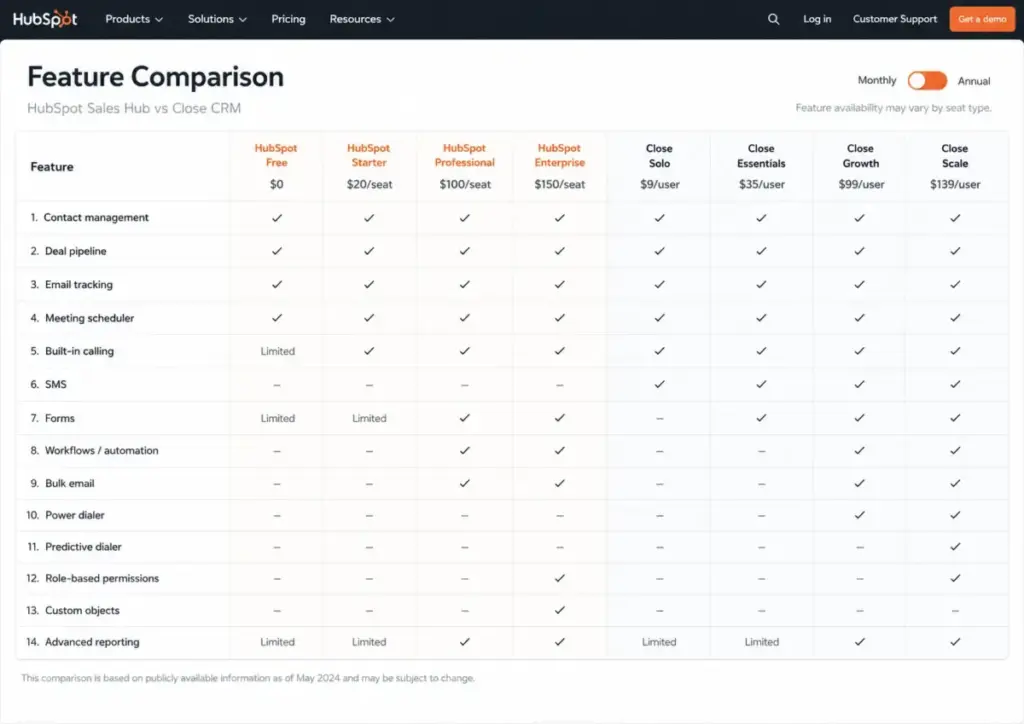This screenshot has height=724, width=1024.
Task: Click the HubSpot Starter column header
Action: pos(369,155)
